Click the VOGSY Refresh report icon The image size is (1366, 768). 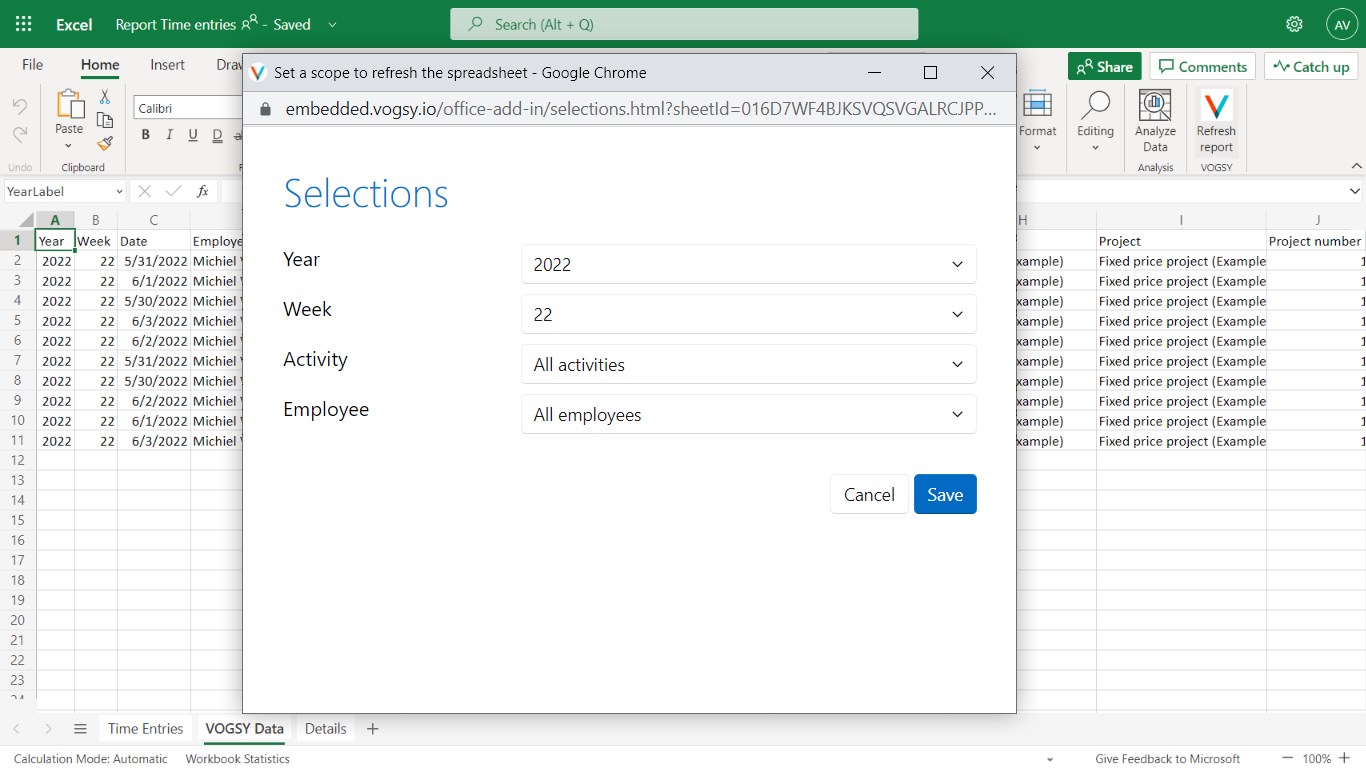(1216, 108)
